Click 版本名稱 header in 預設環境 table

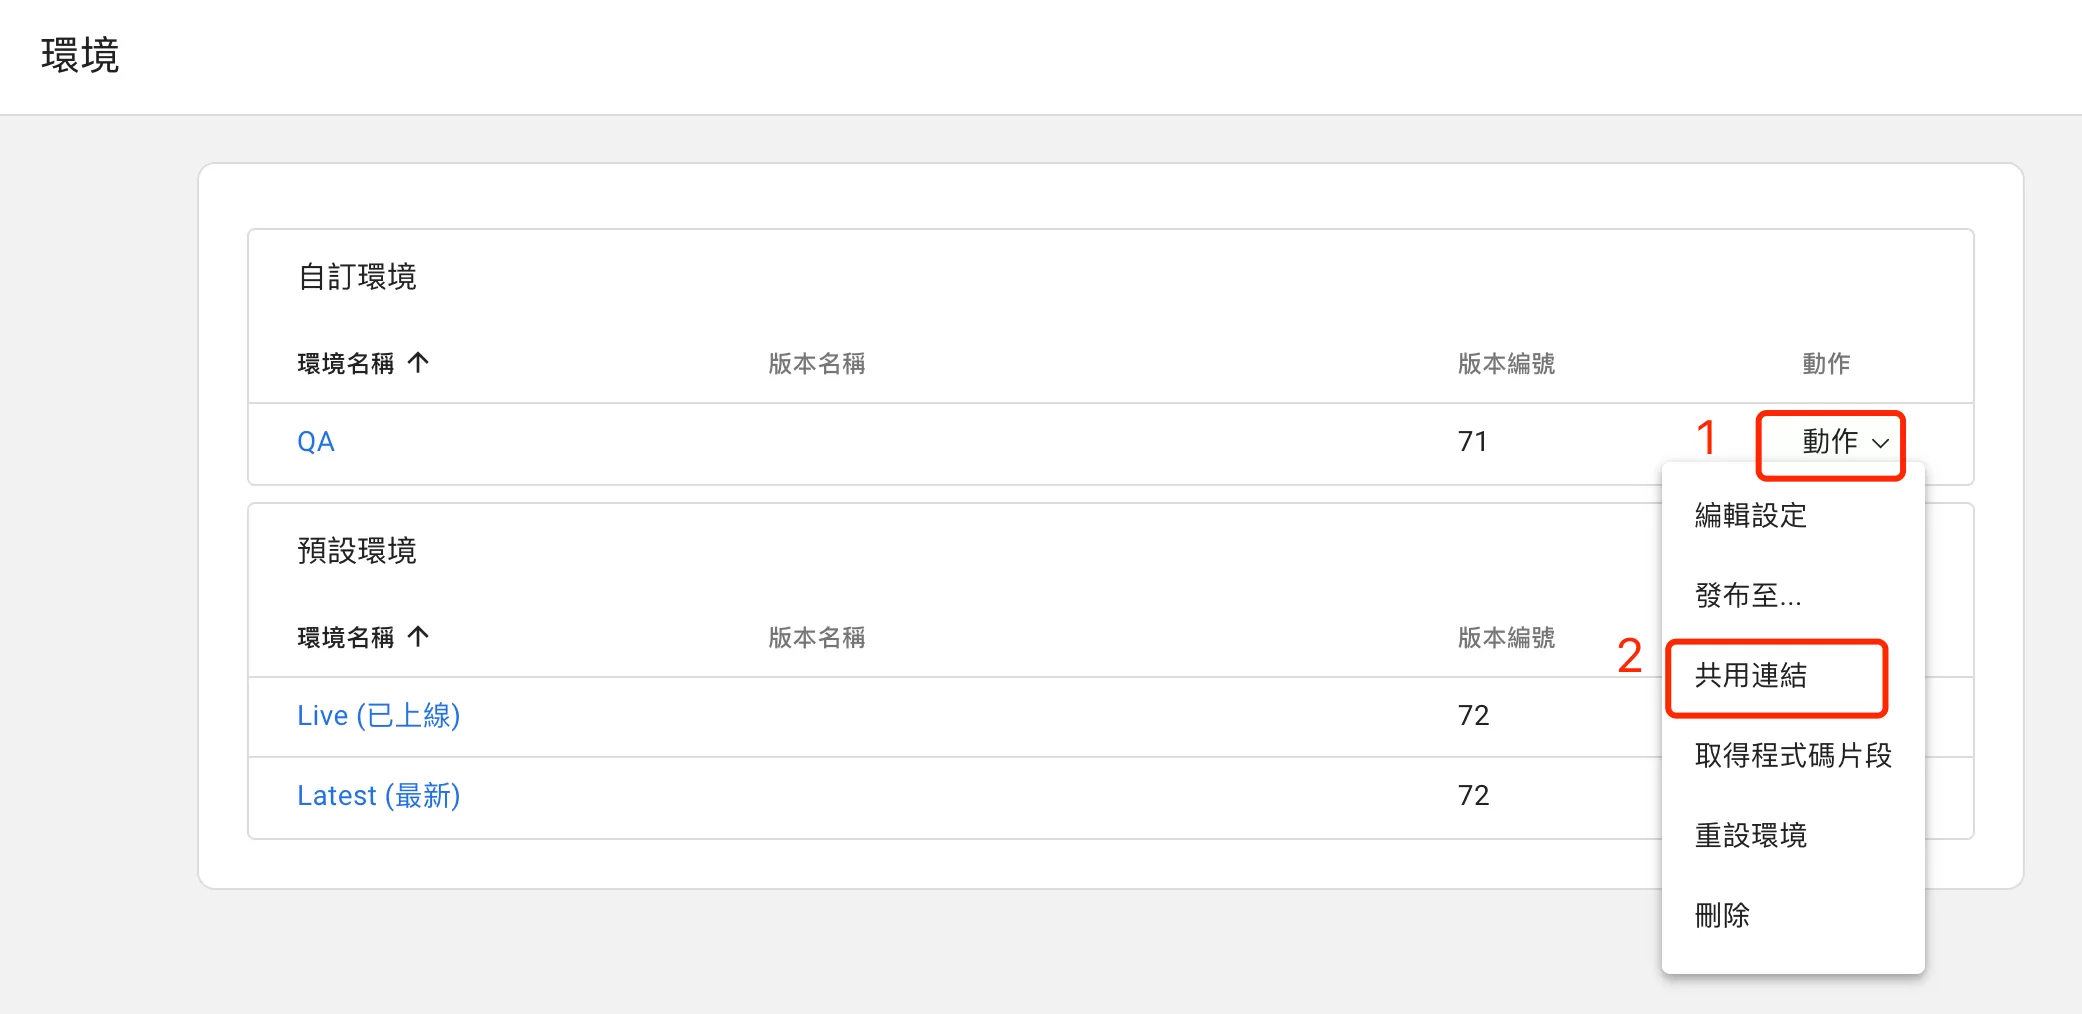click(817, 638)
